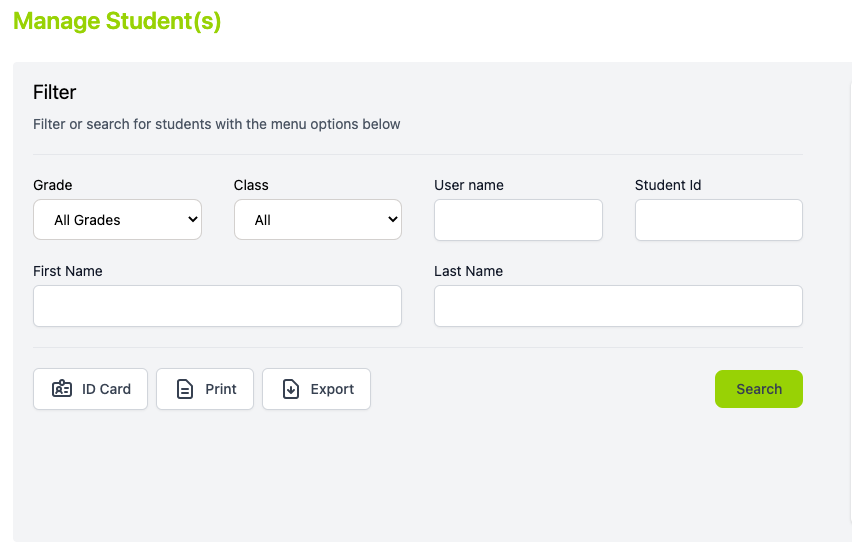Click the Export download-file icon
Viewport: 852px width, 553px height.
291,389
